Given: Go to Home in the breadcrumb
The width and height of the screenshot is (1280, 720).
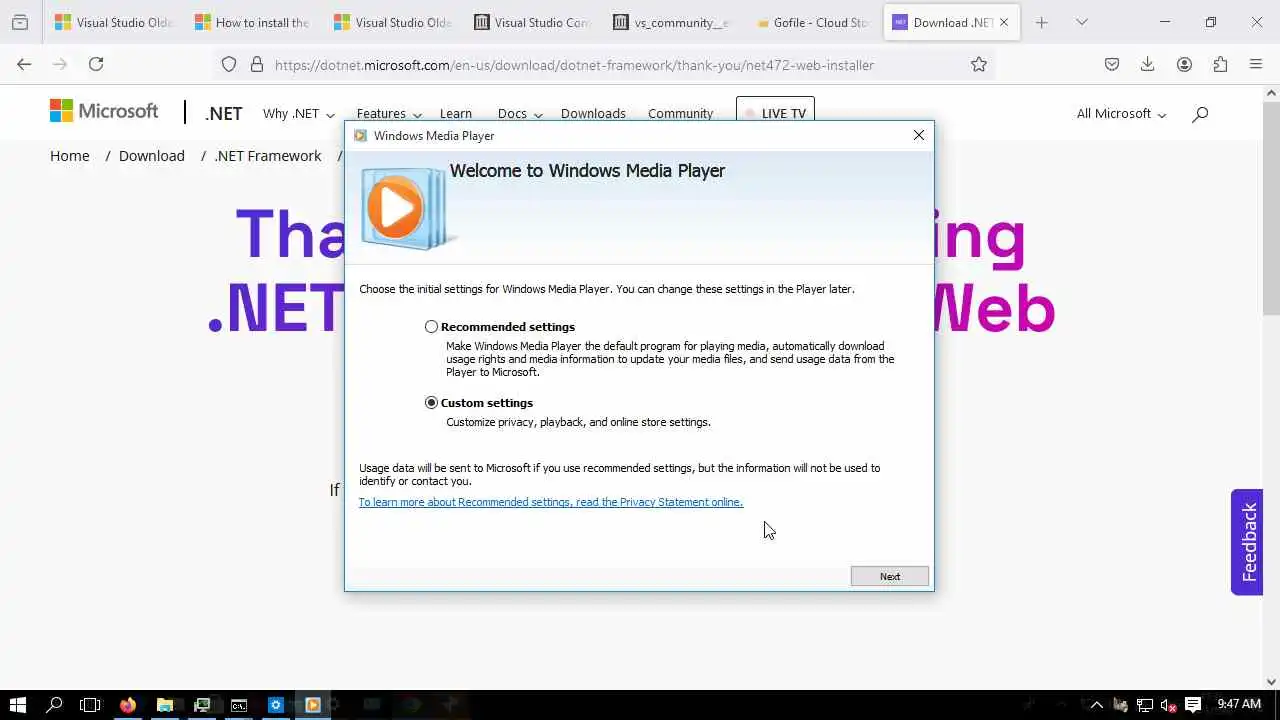Looking at the screenshot, I should click(x=70, y=156).
